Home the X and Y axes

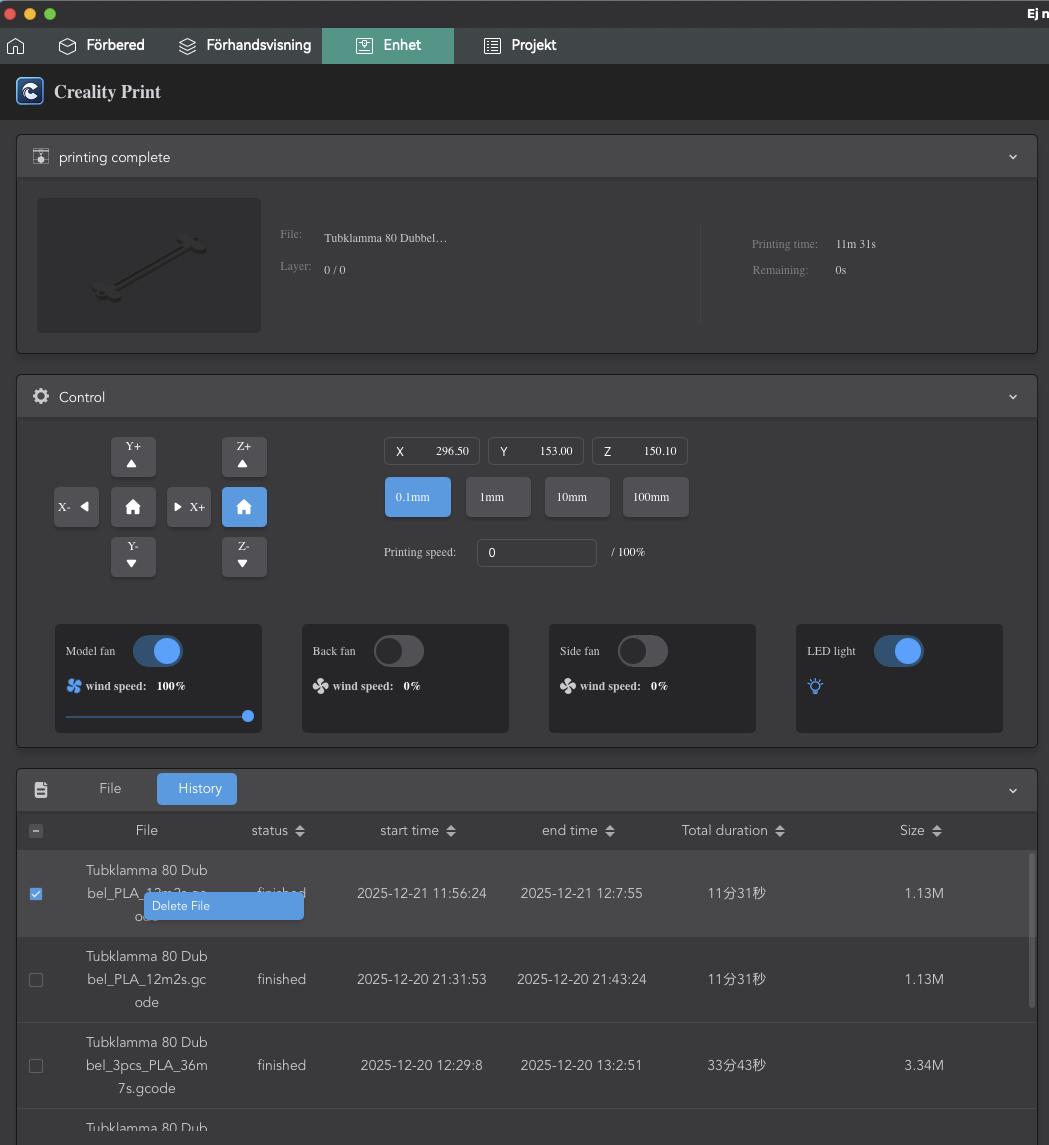pyautogui.click(x=133, y=507)
